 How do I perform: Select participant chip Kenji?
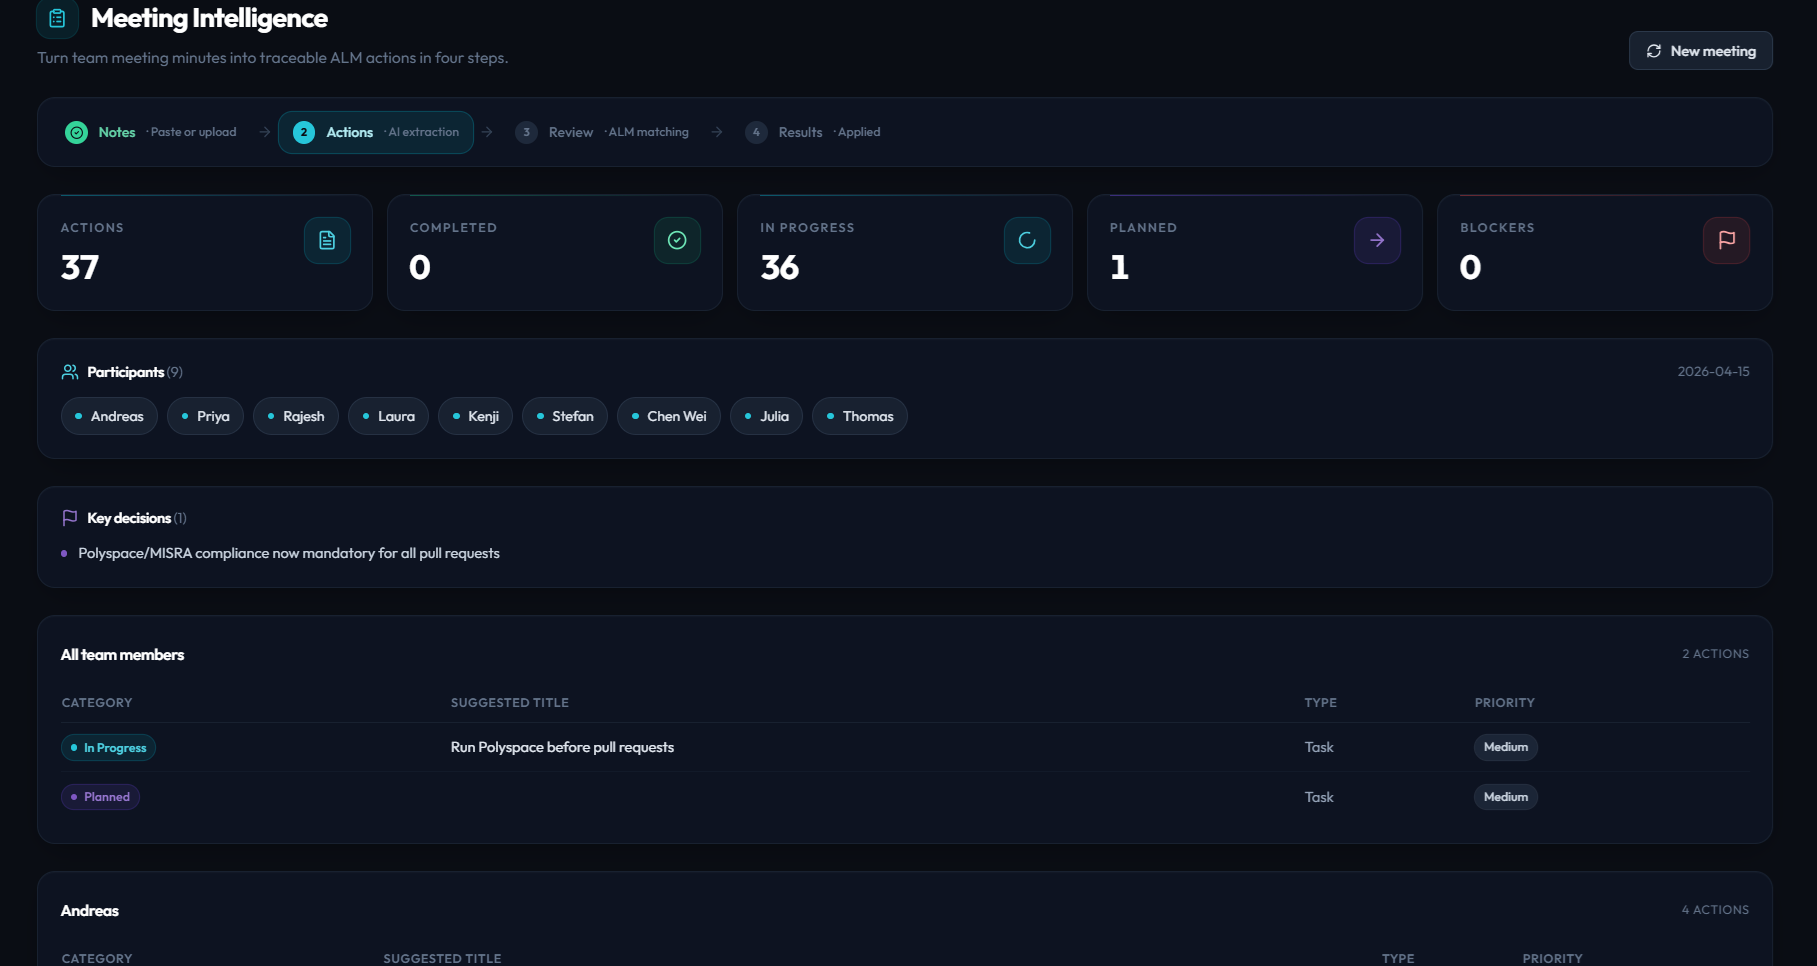coord(475,416)
